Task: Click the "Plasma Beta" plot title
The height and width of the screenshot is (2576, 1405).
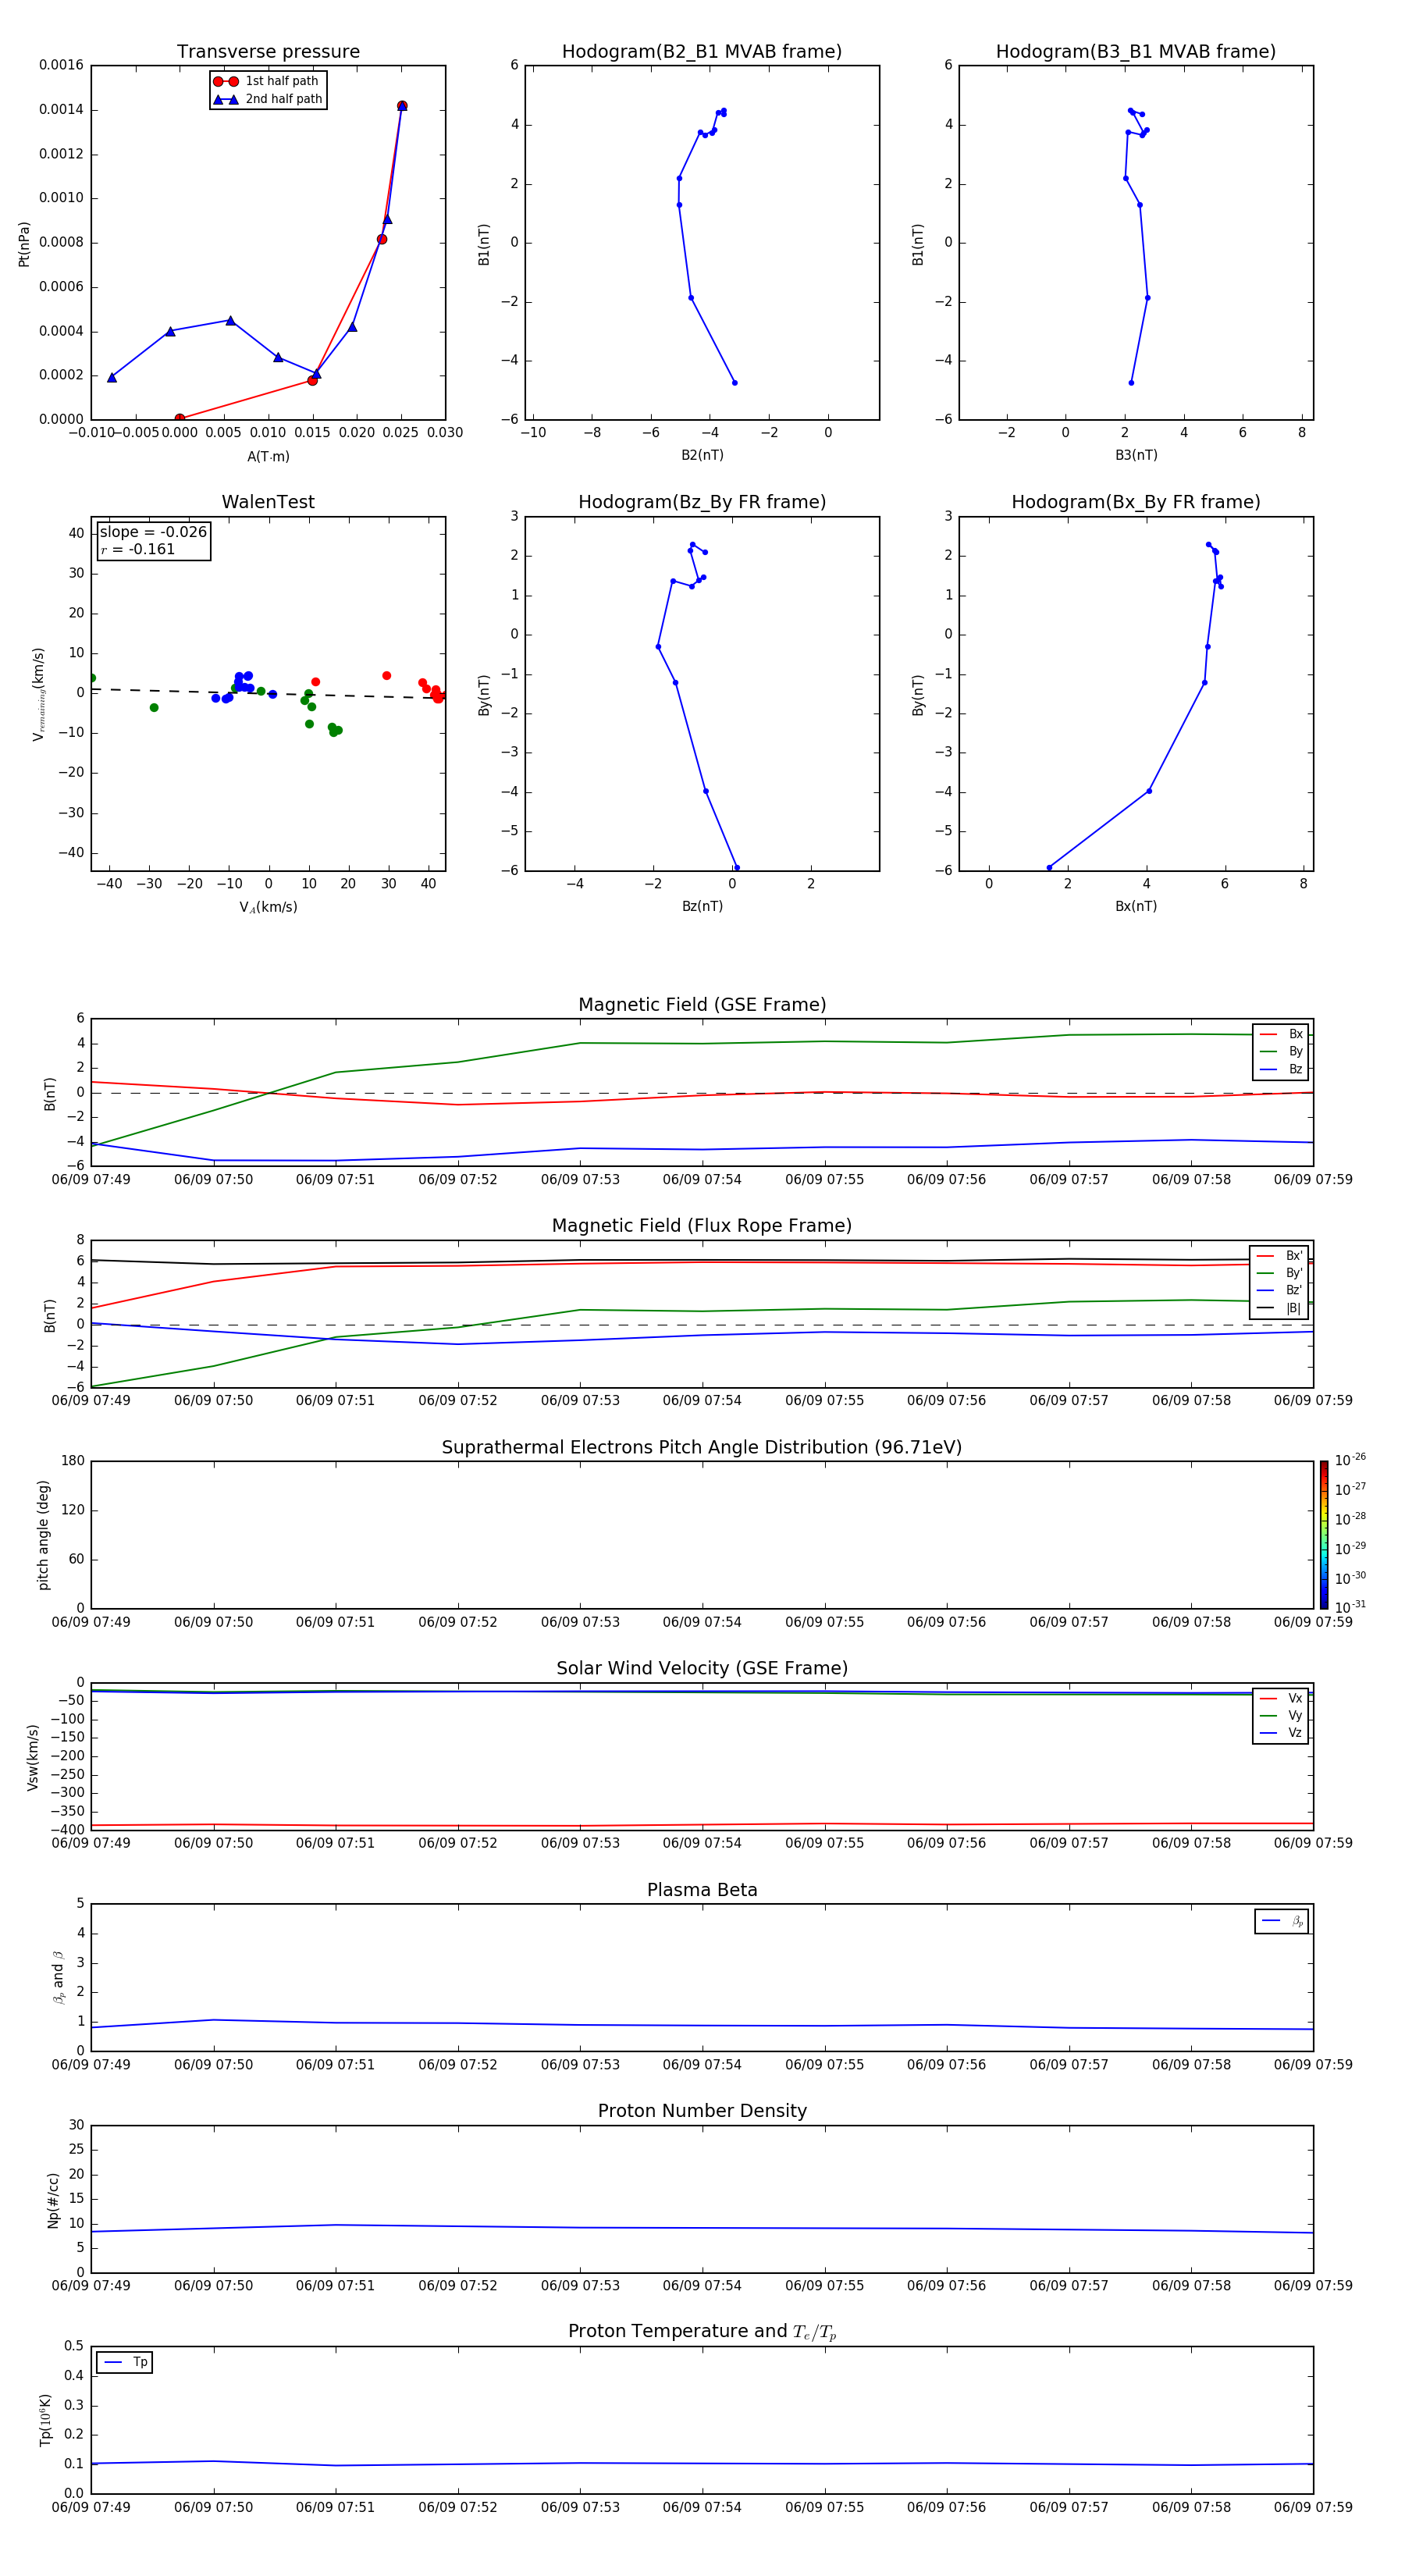Action: point(702,1890)
